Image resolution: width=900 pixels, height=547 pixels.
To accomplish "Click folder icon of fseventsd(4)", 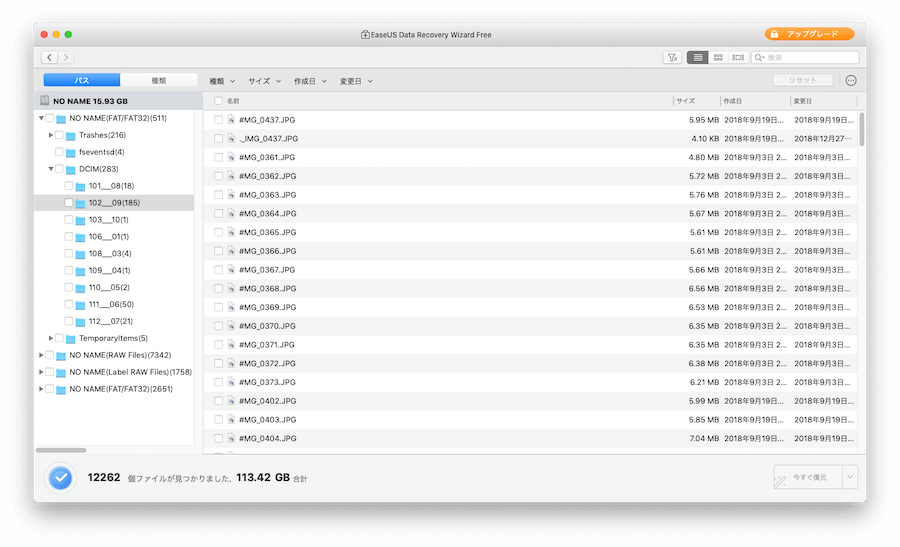I will point(71,153).
